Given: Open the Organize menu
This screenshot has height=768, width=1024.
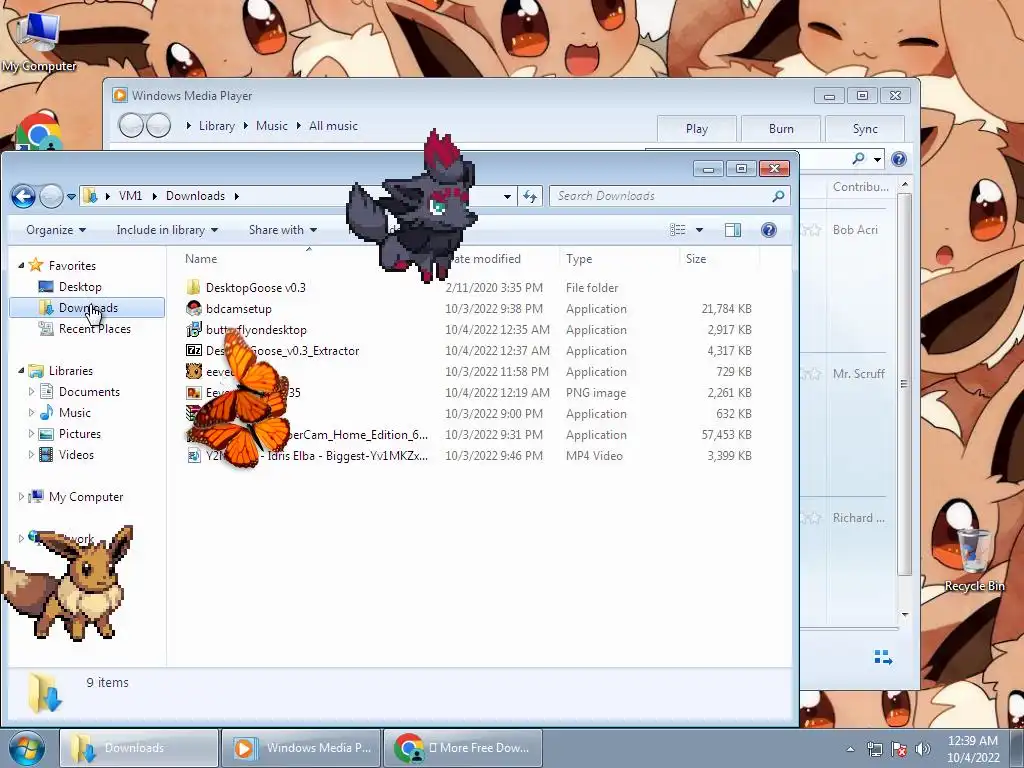Looking at the screenshot, I should [56, 230].
